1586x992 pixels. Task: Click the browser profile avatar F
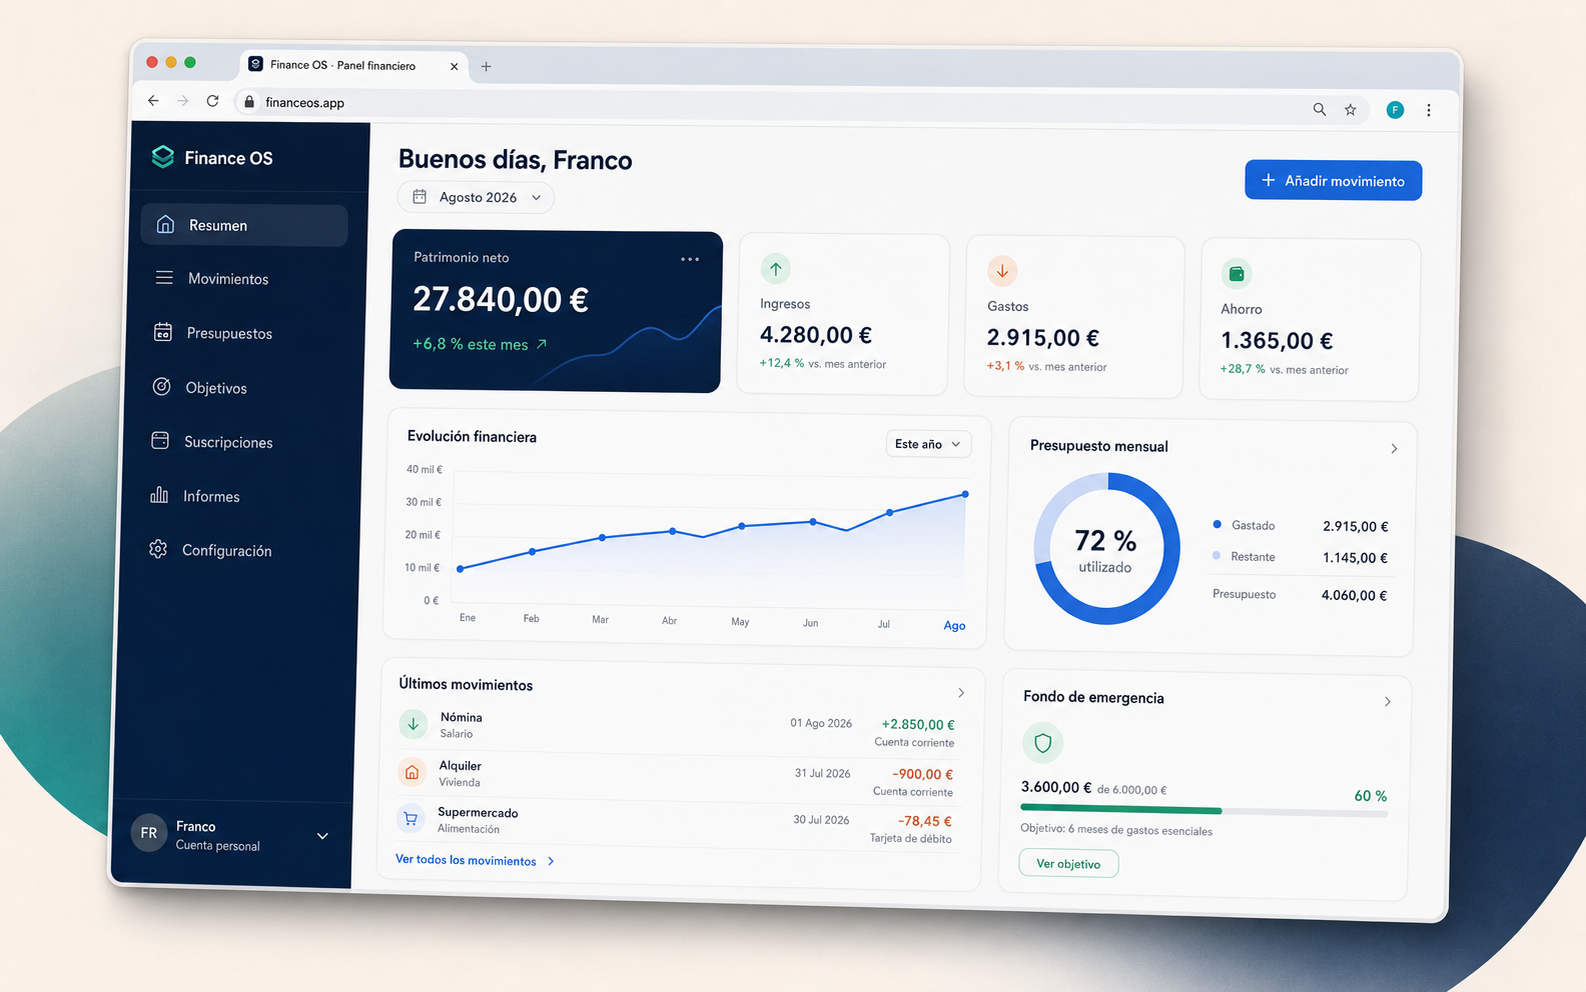click(x=1395, y=110)
